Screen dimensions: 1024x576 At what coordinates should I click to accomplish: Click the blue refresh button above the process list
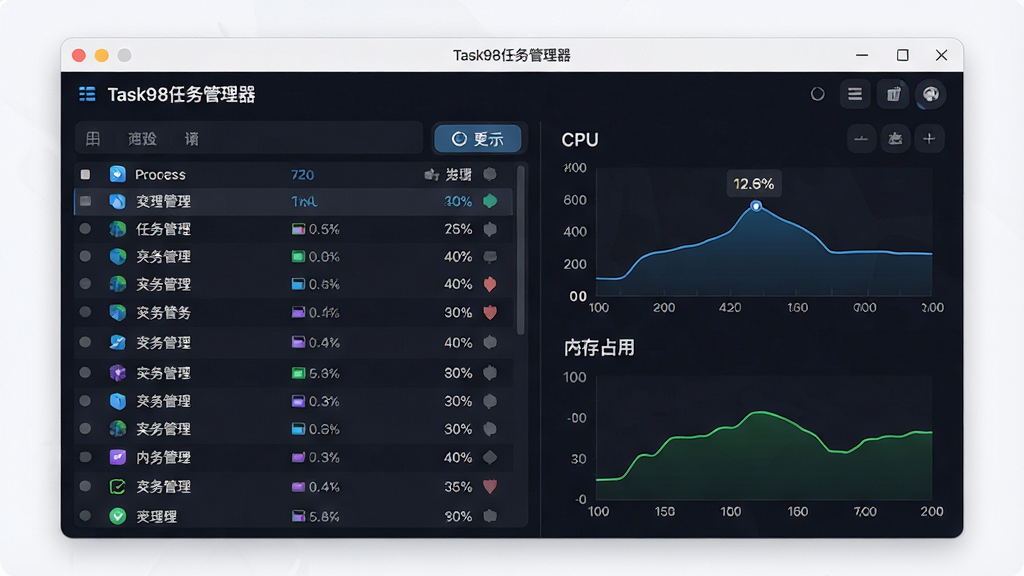pyautogui.click(x=478, y=138)
